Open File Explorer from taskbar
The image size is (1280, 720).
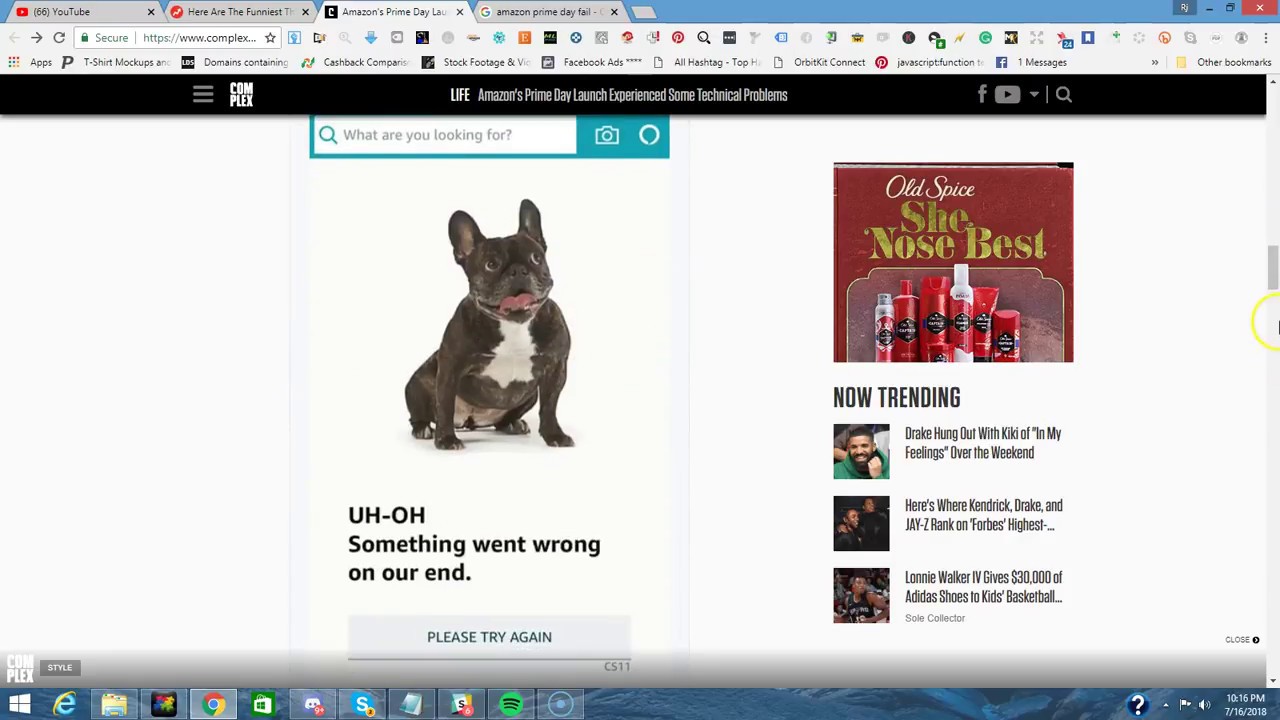[x=114, y=705]
